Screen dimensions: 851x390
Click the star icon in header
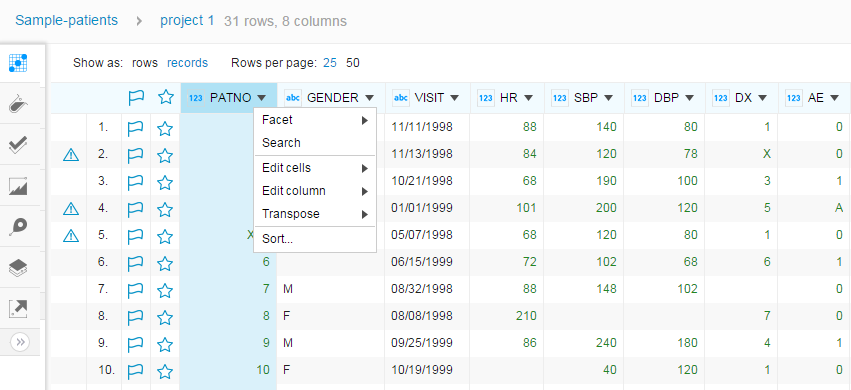pyautogui.click(x=166, y=98)
